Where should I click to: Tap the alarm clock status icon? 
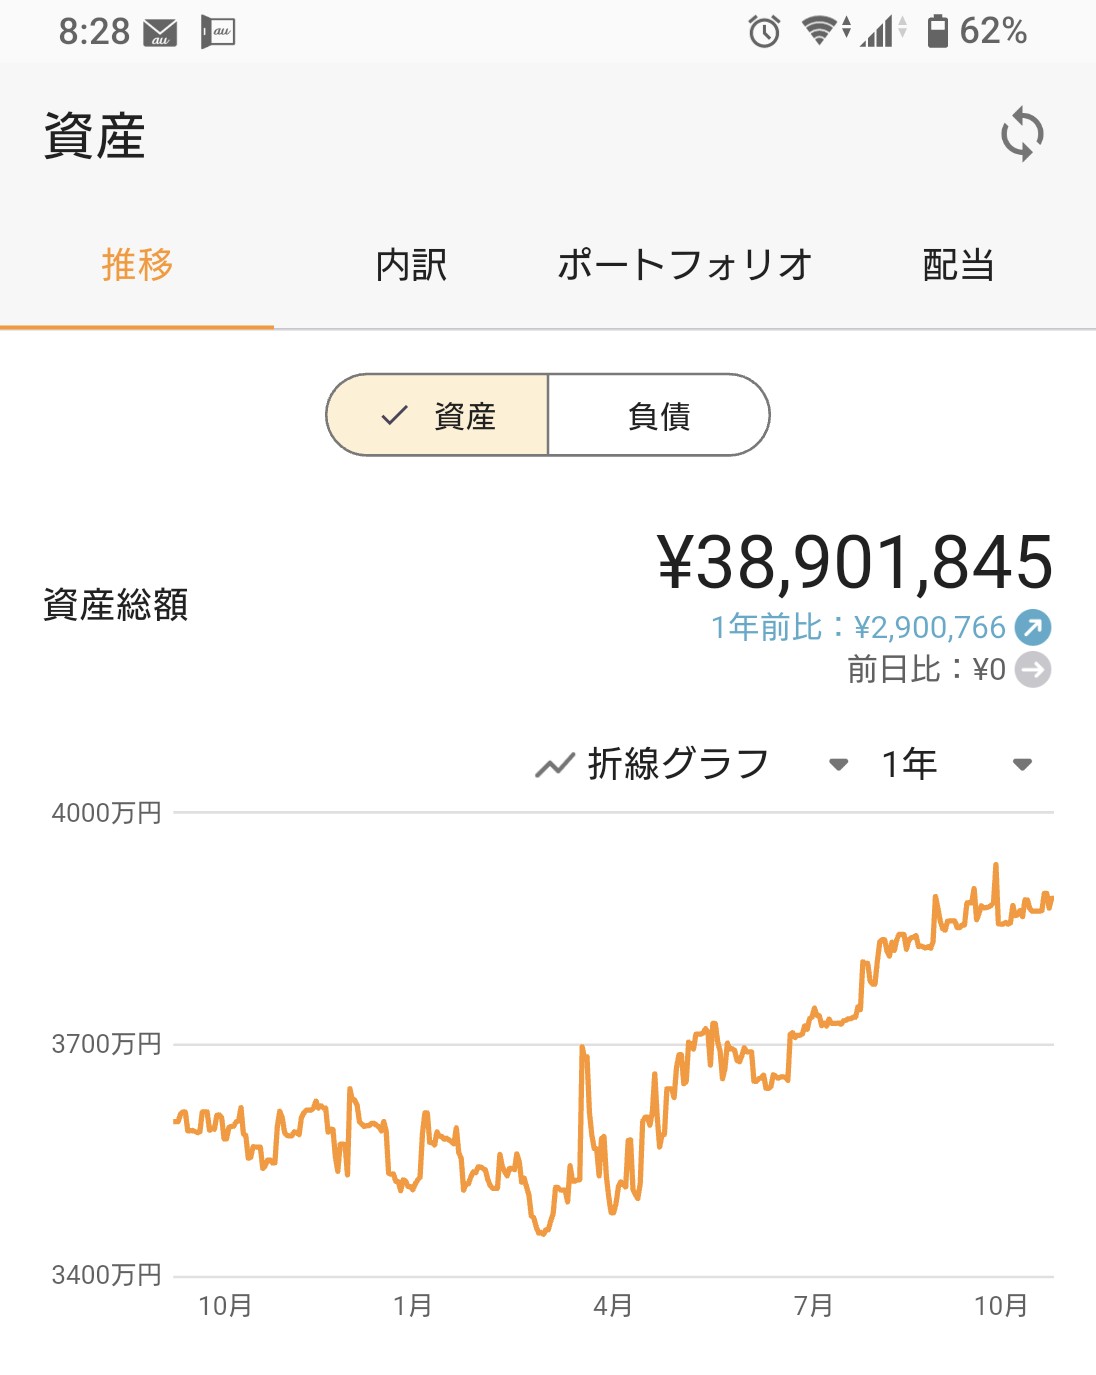coord(764,32)
